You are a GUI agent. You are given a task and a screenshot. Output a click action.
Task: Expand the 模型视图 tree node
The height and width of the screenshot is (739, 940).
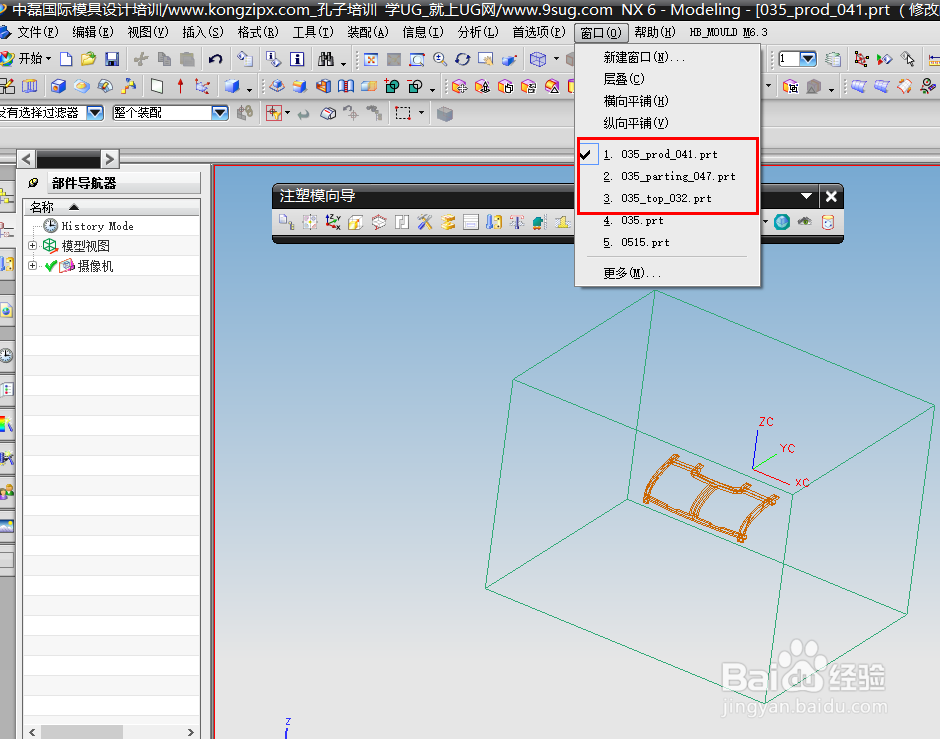(32, 246)
